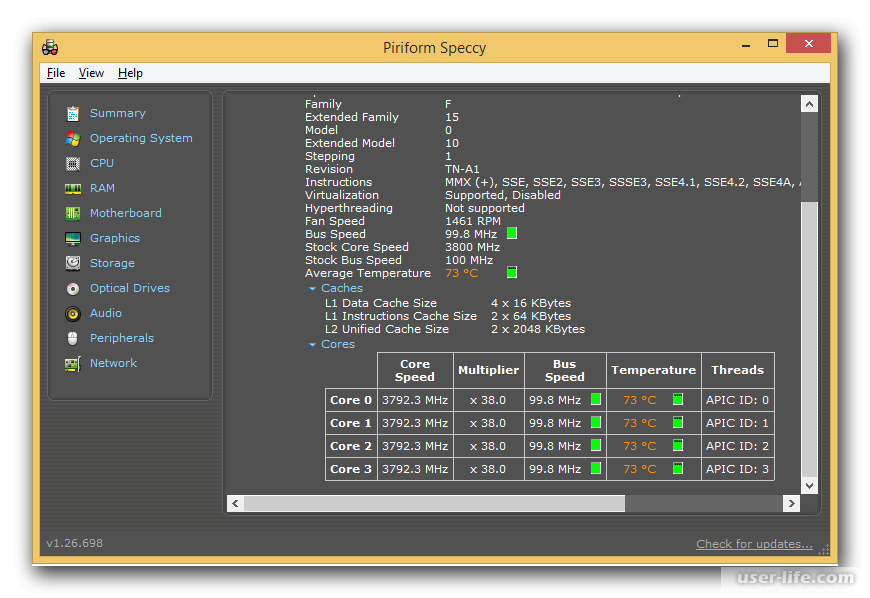Collapse the Cores section
Viewport: 870px width, 598px height.
point(312,344)
